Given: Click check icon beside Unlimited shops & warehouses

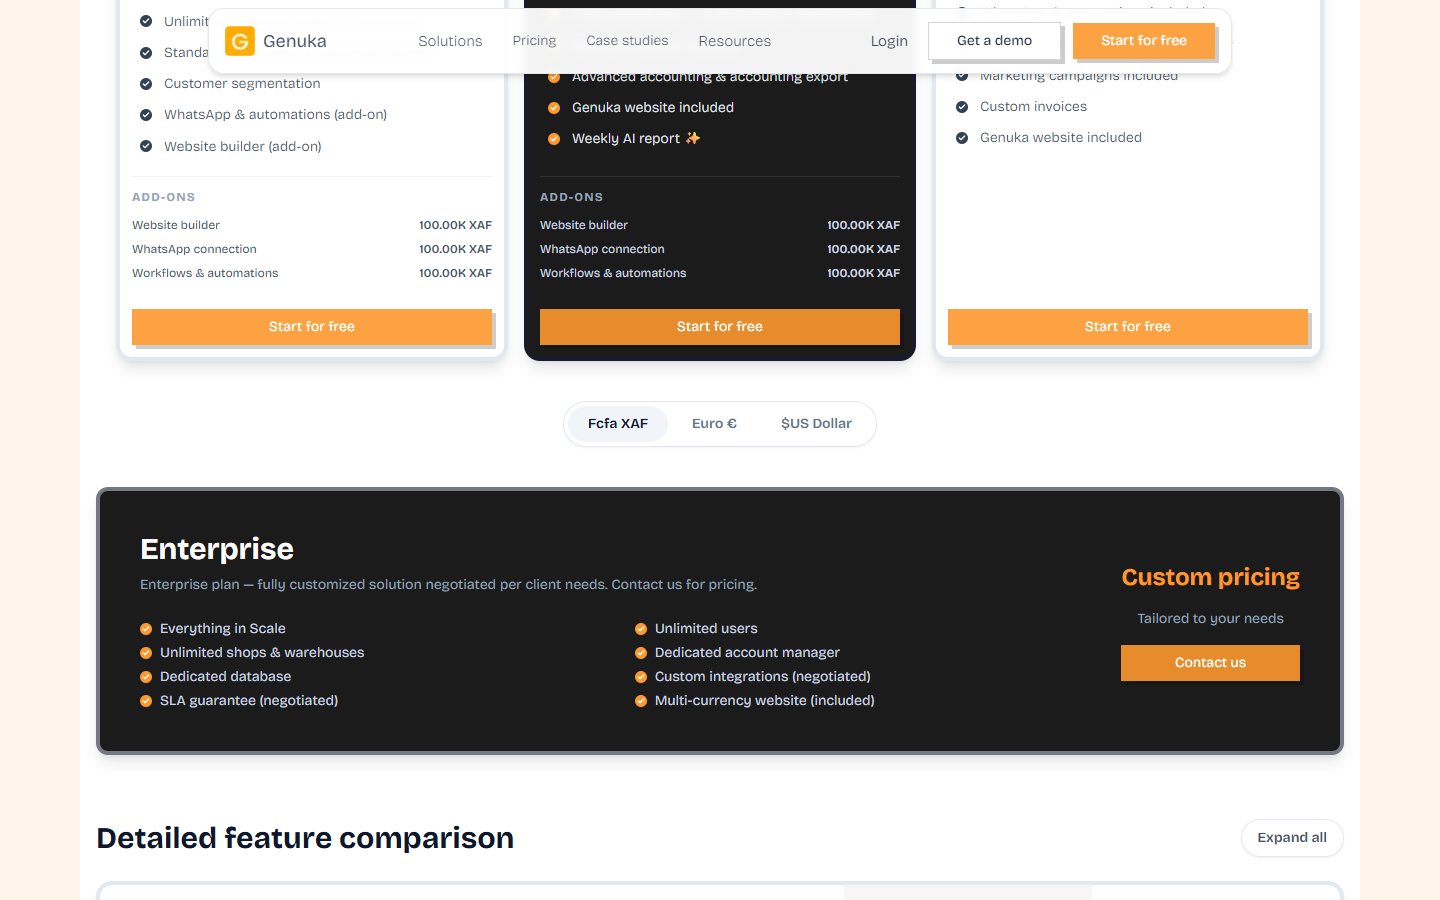Looking at the screenshot, I should click(146, 653).
